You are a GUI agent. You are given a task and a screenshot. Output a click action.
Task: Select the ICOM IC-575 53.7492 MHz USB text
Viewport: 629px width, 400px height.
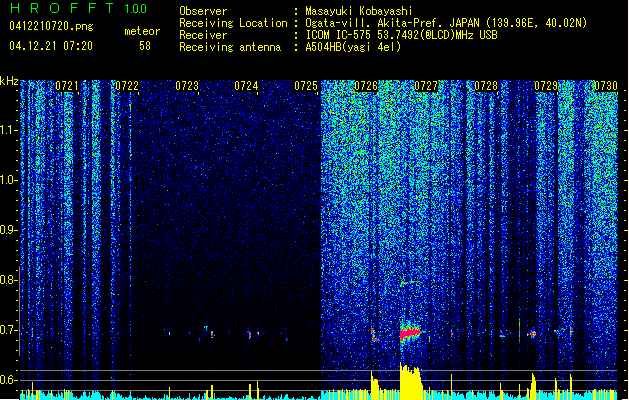(402, 35)
